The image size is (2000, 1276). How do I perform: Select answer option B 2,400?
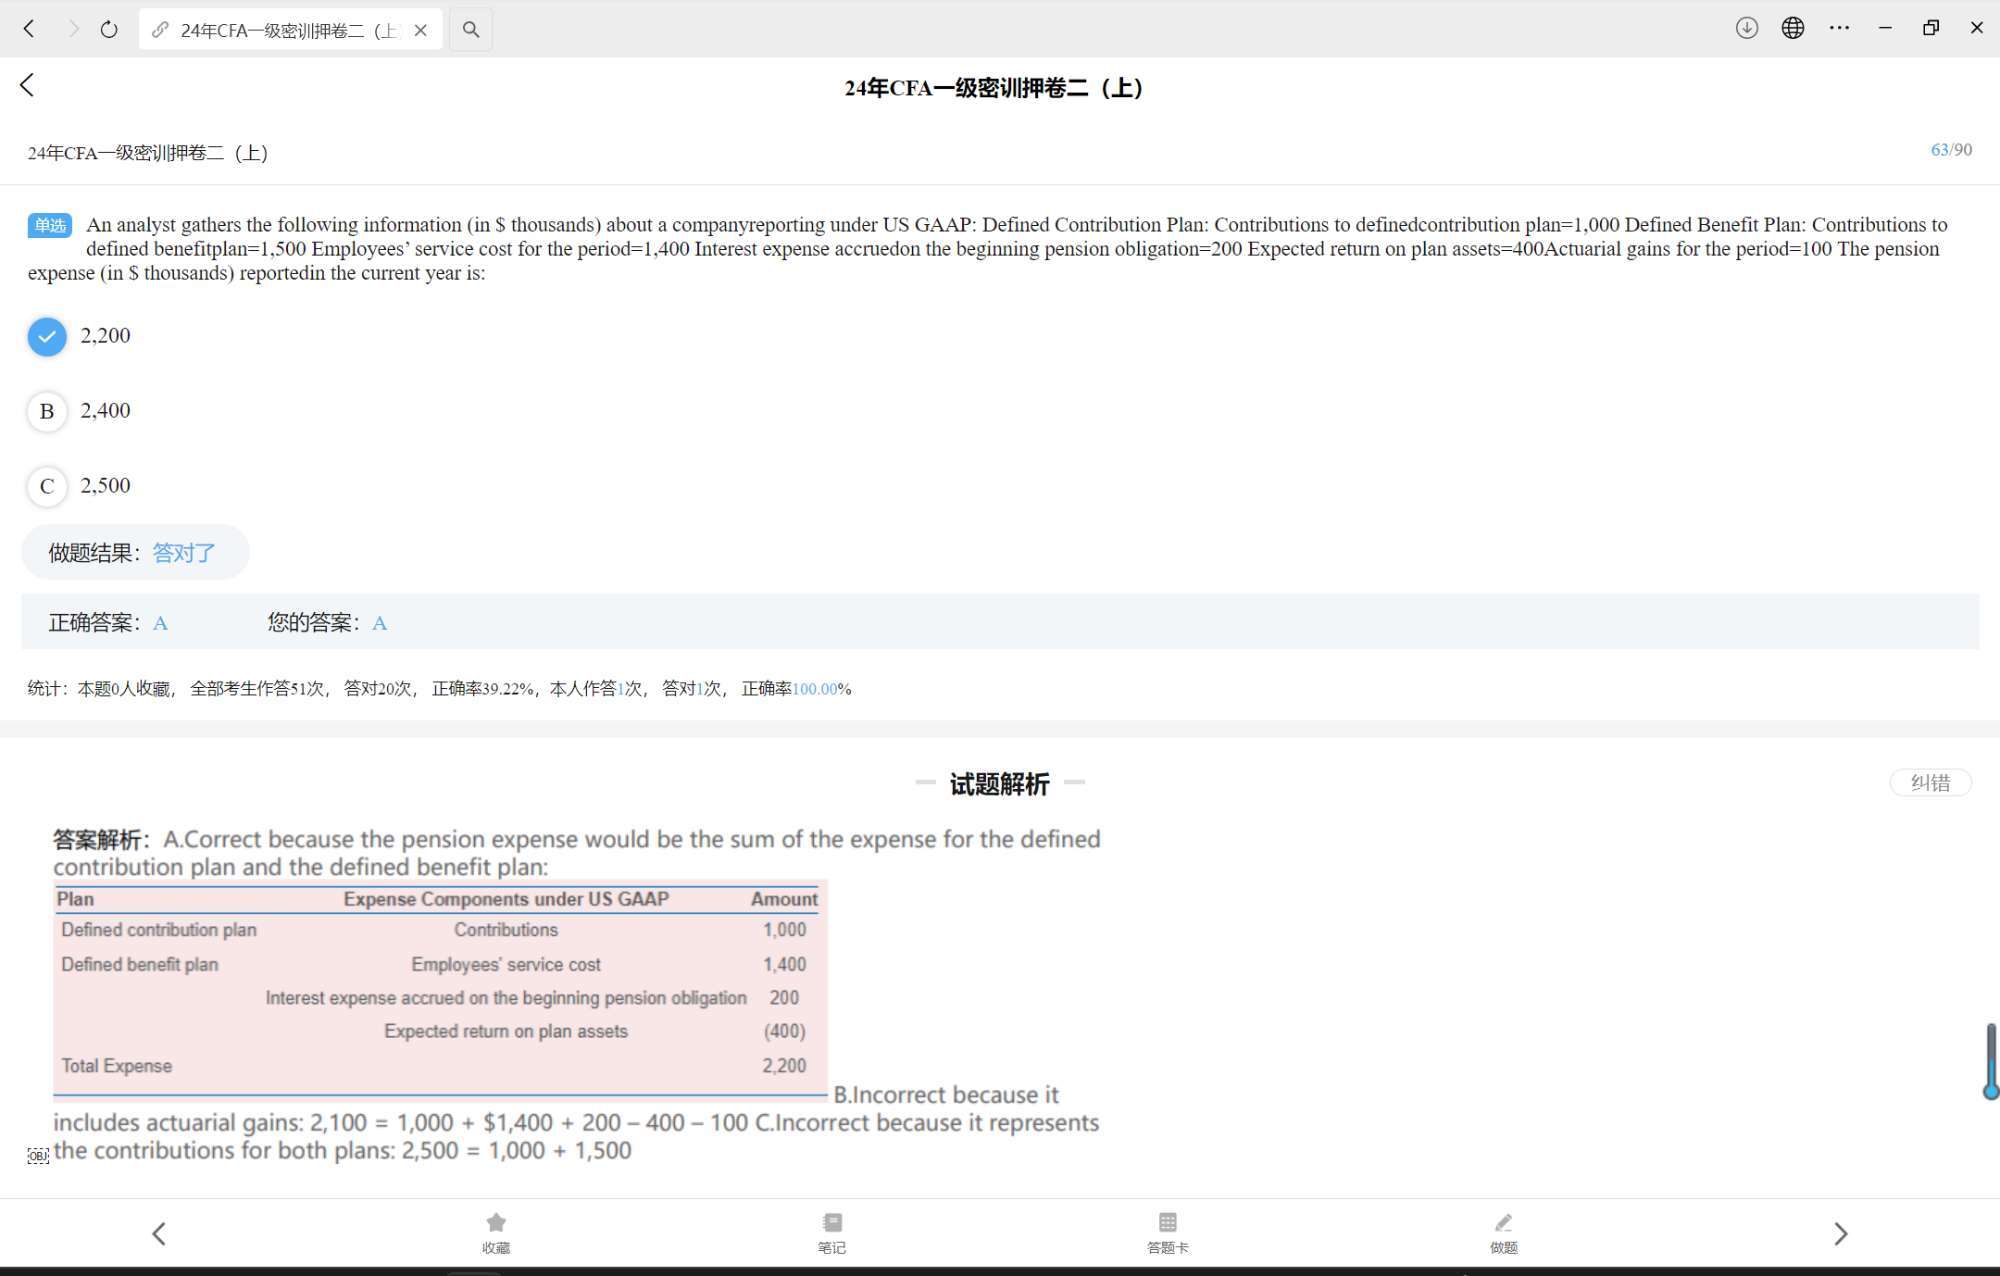click(x=47, y=411)
